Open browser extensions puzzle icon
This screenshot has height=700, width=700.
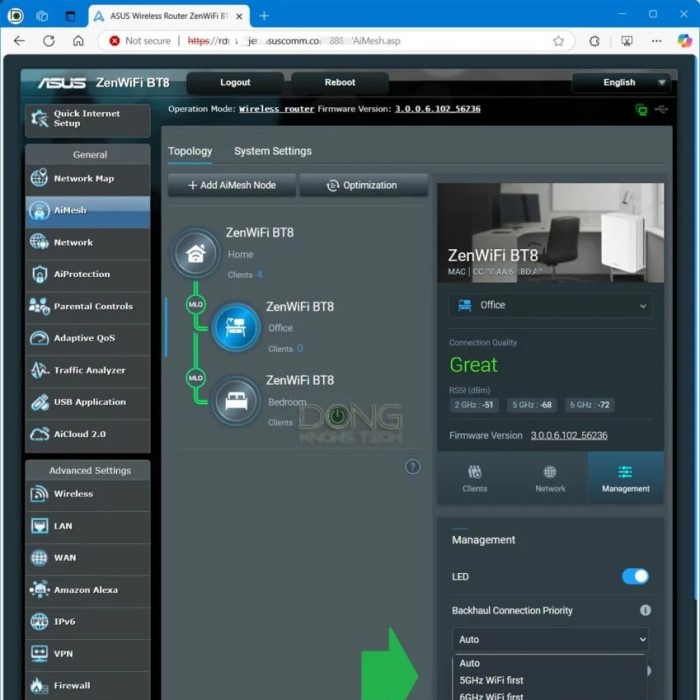pos(594,41)
